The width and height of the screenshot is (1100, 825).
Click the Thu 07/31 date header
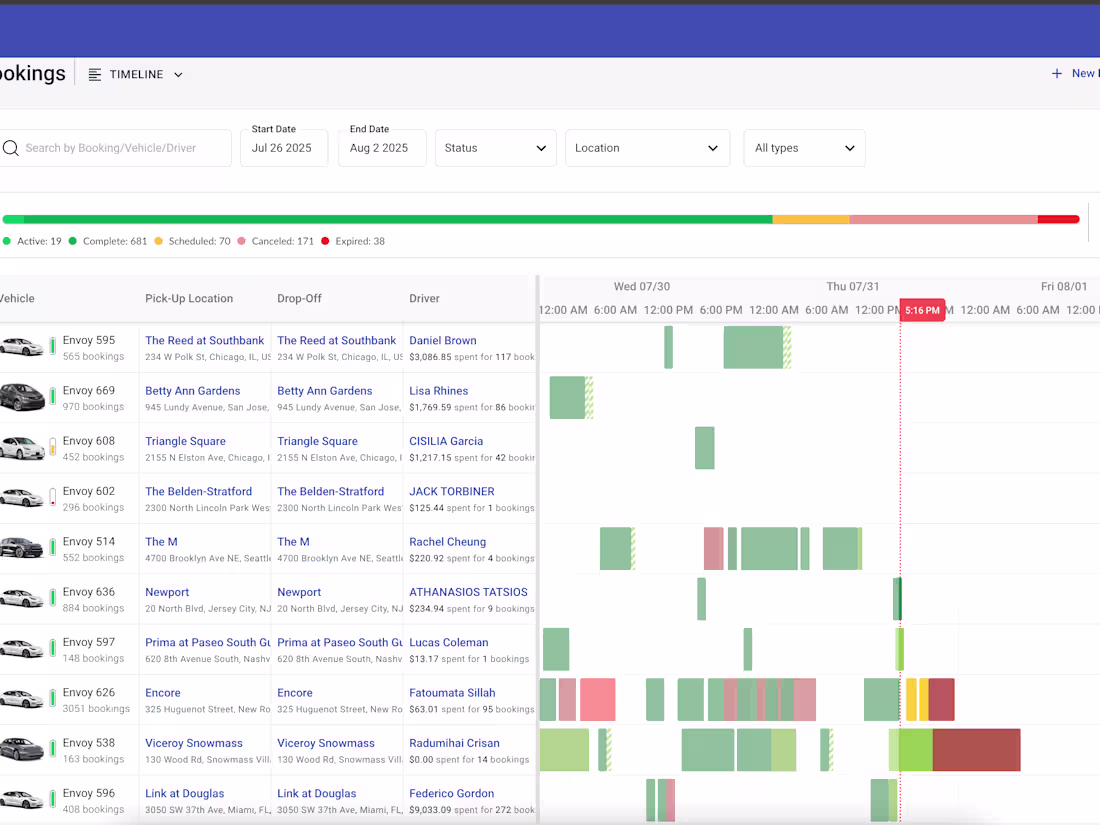pos(852,286)
